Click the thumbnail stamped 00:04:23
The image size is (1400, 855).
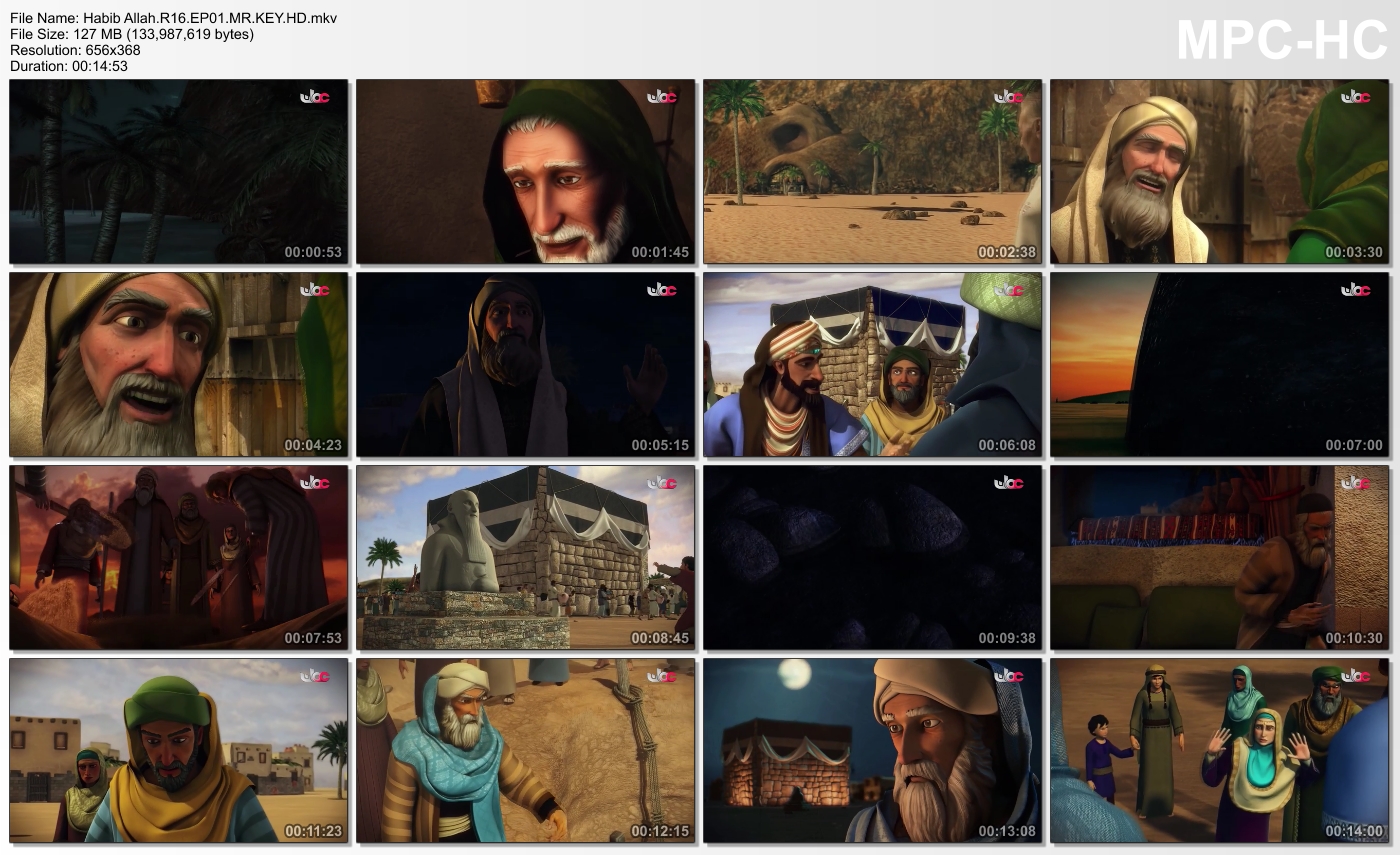click(179, 365)
